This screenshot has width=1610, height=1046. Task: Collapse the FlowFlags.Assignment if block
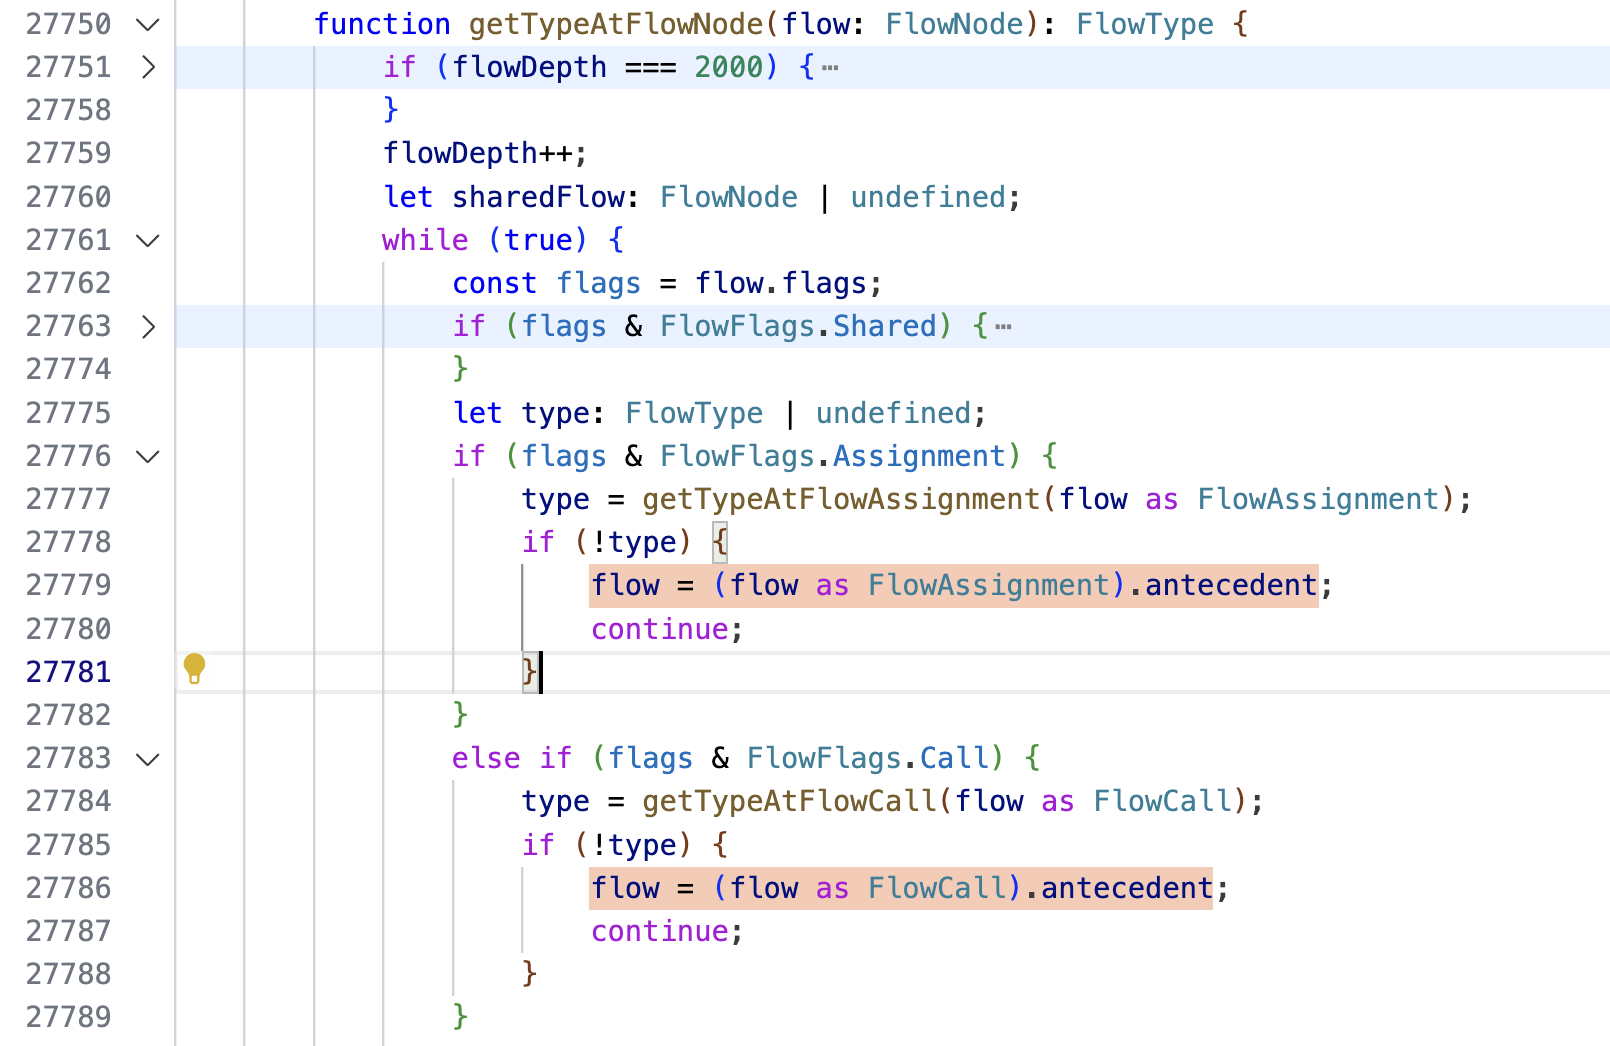click(148, 456)
